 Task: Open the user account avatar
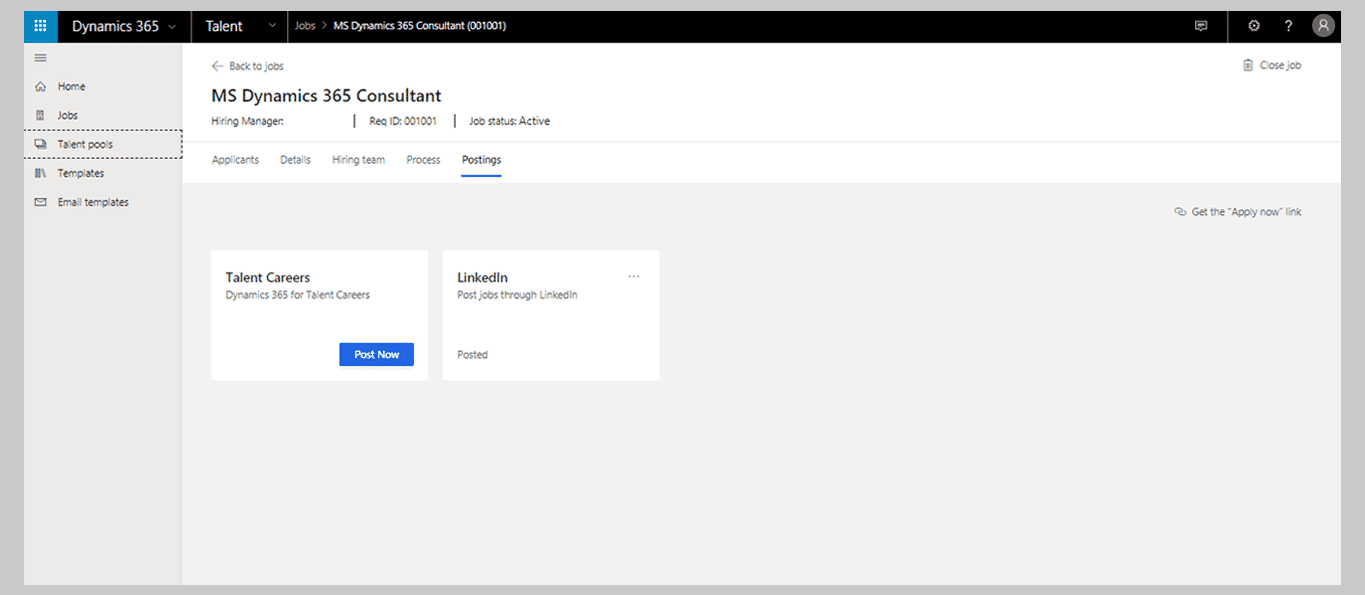pos(1323,26)
